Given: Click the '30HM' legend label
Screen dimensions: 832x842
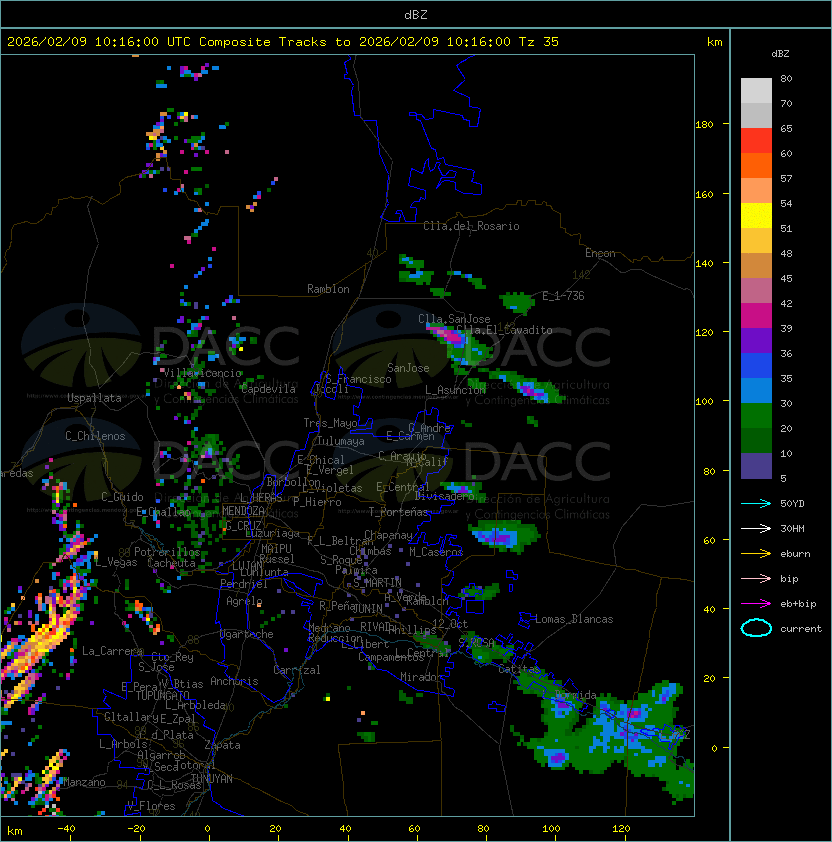Looking at the screenshot, I should [x=792, y=528].
